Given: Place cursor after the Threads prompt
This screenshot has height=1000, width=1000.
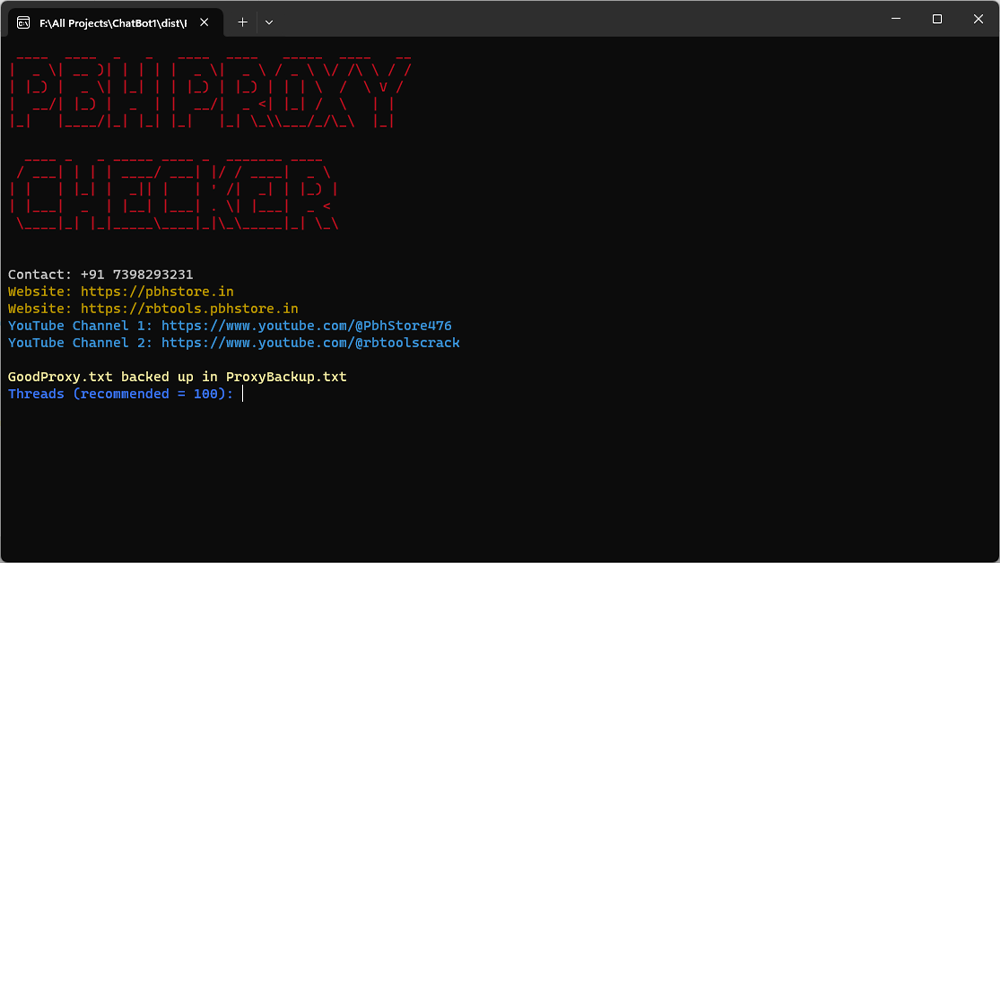Looking at the screenshot, I should pyautogui.click(x=242, y=393).
